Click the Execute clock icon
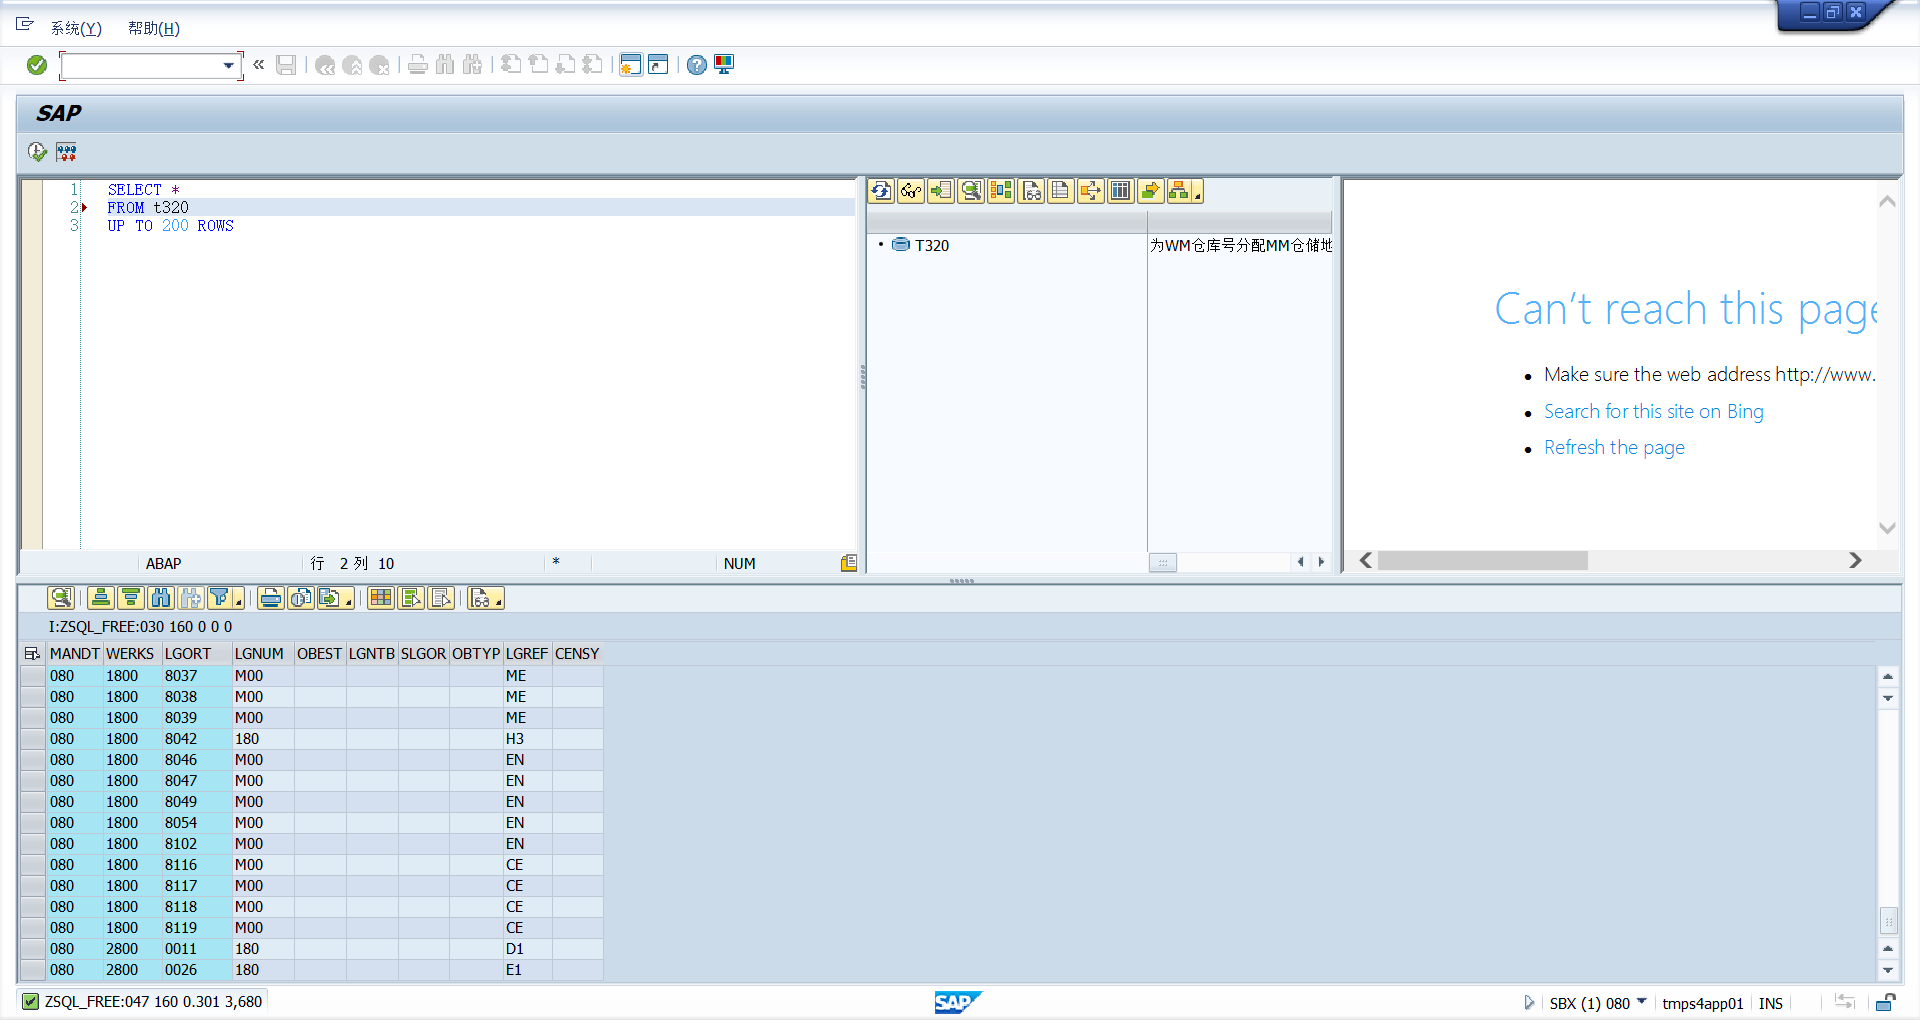The height and width of the screenshot is (1020, 1920). pyautogui.click(x=38, y=152)
